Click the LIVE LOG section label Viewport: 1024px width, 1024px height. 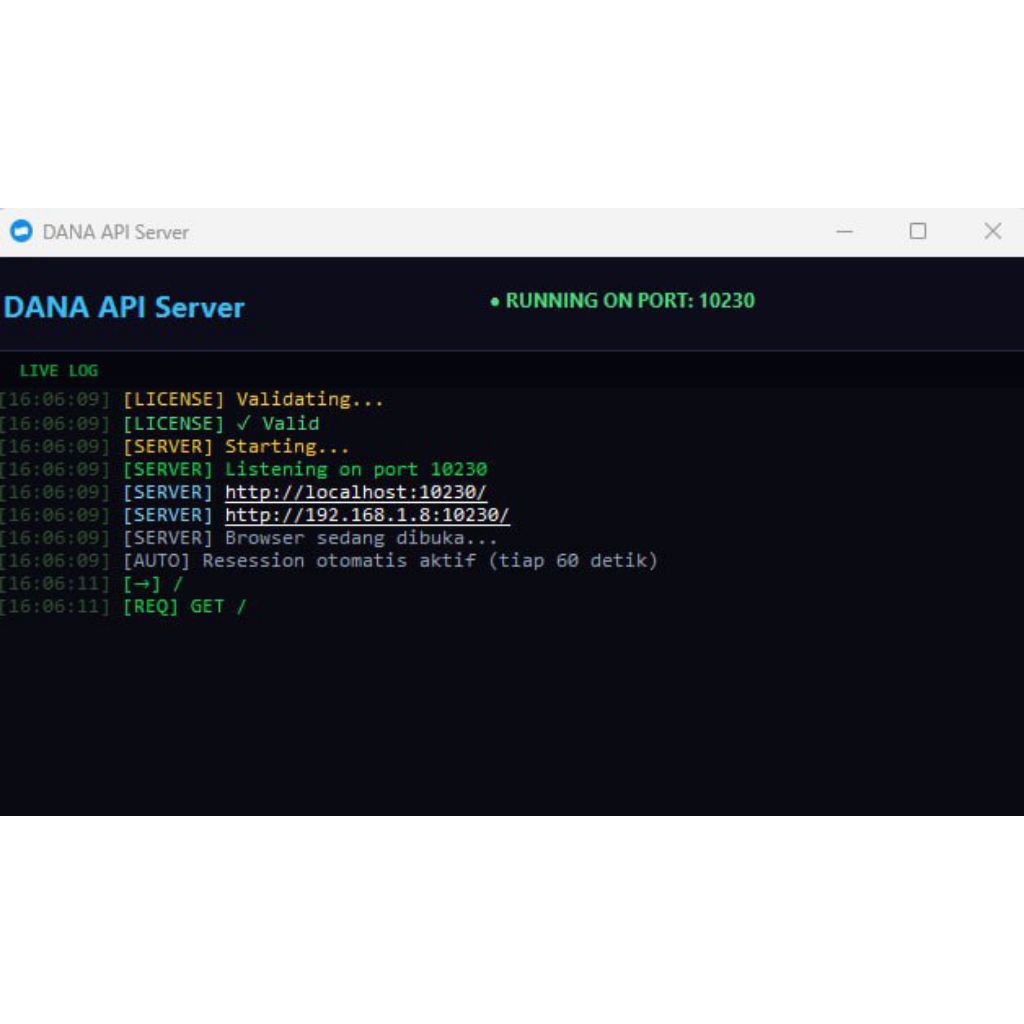point(59,371)
